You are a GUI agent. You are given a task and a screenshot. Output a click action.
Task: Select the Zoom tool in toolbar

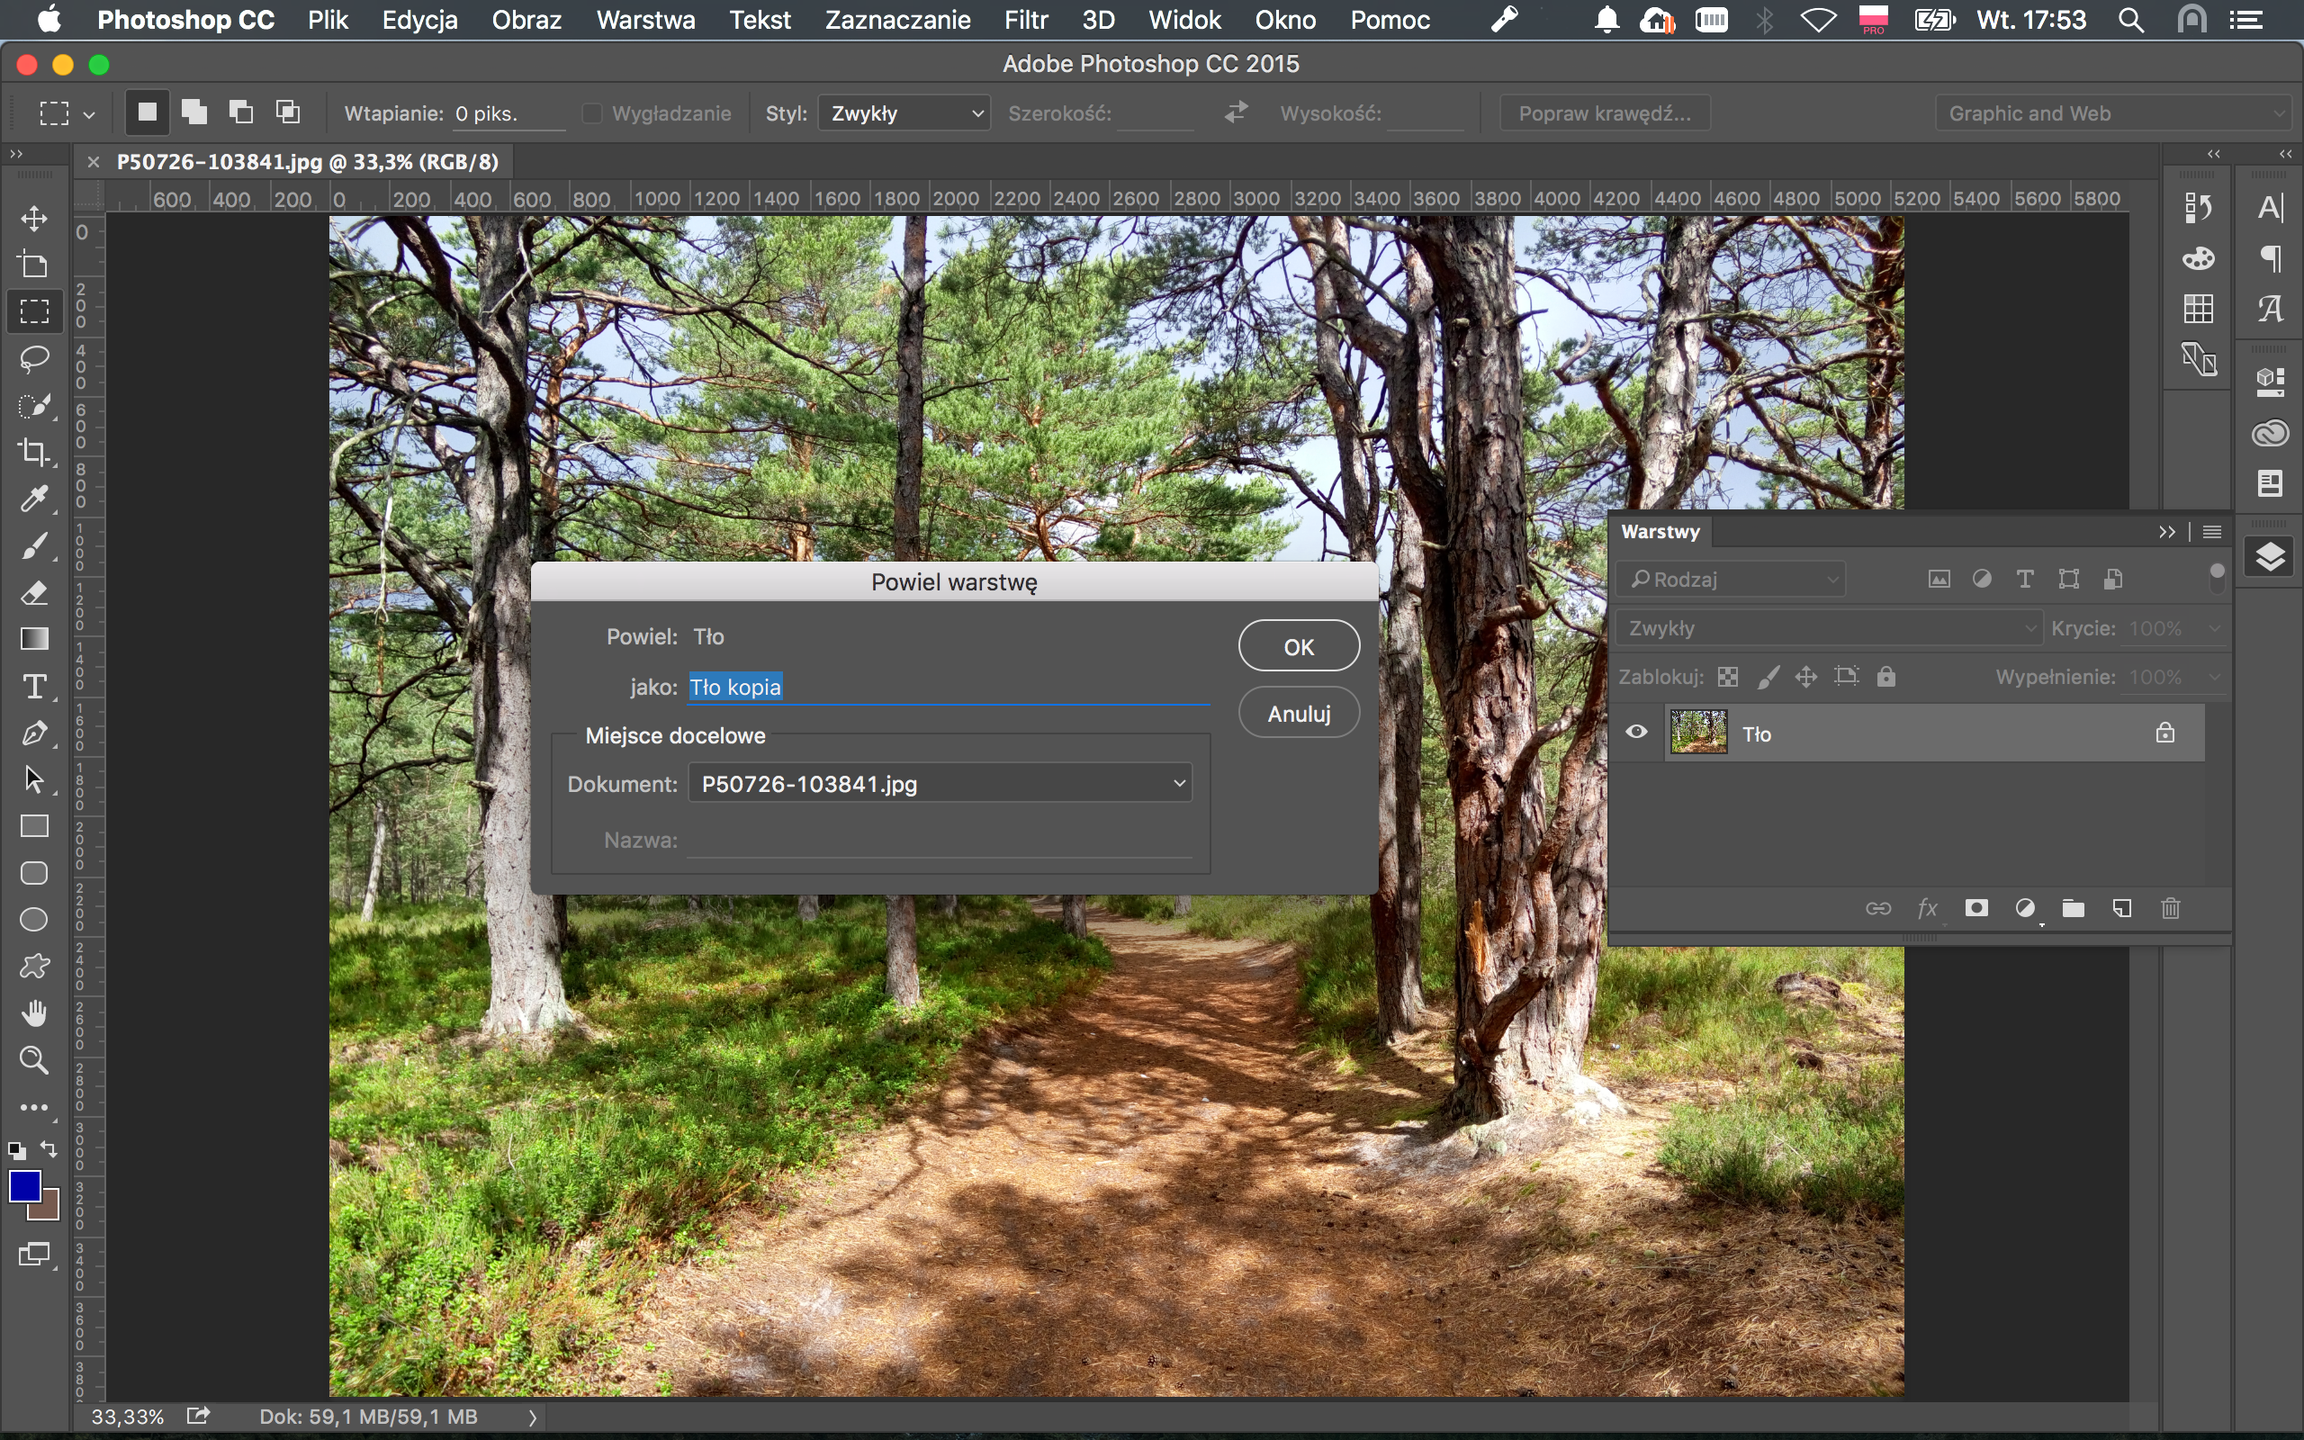point(34,1060)
